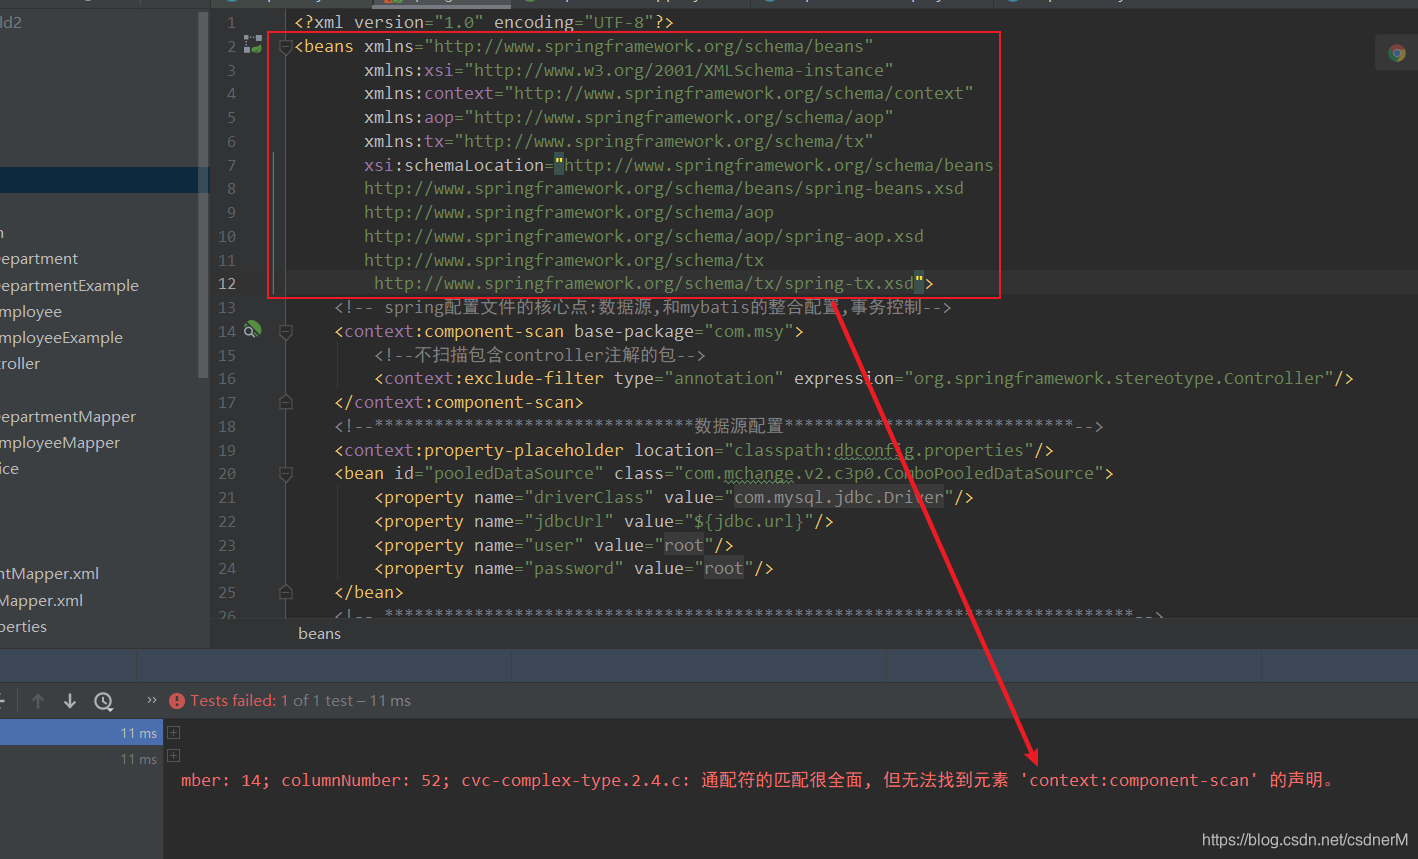Click the project panel vertical scrollbar
The height and width of the screenshot is (859, 1418).
[204, 195]
